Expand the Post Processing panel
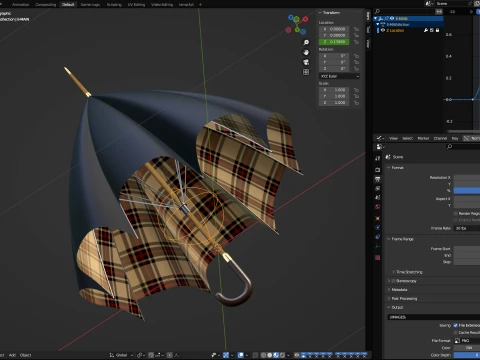The image size is (480, 360). coord(402,299)
